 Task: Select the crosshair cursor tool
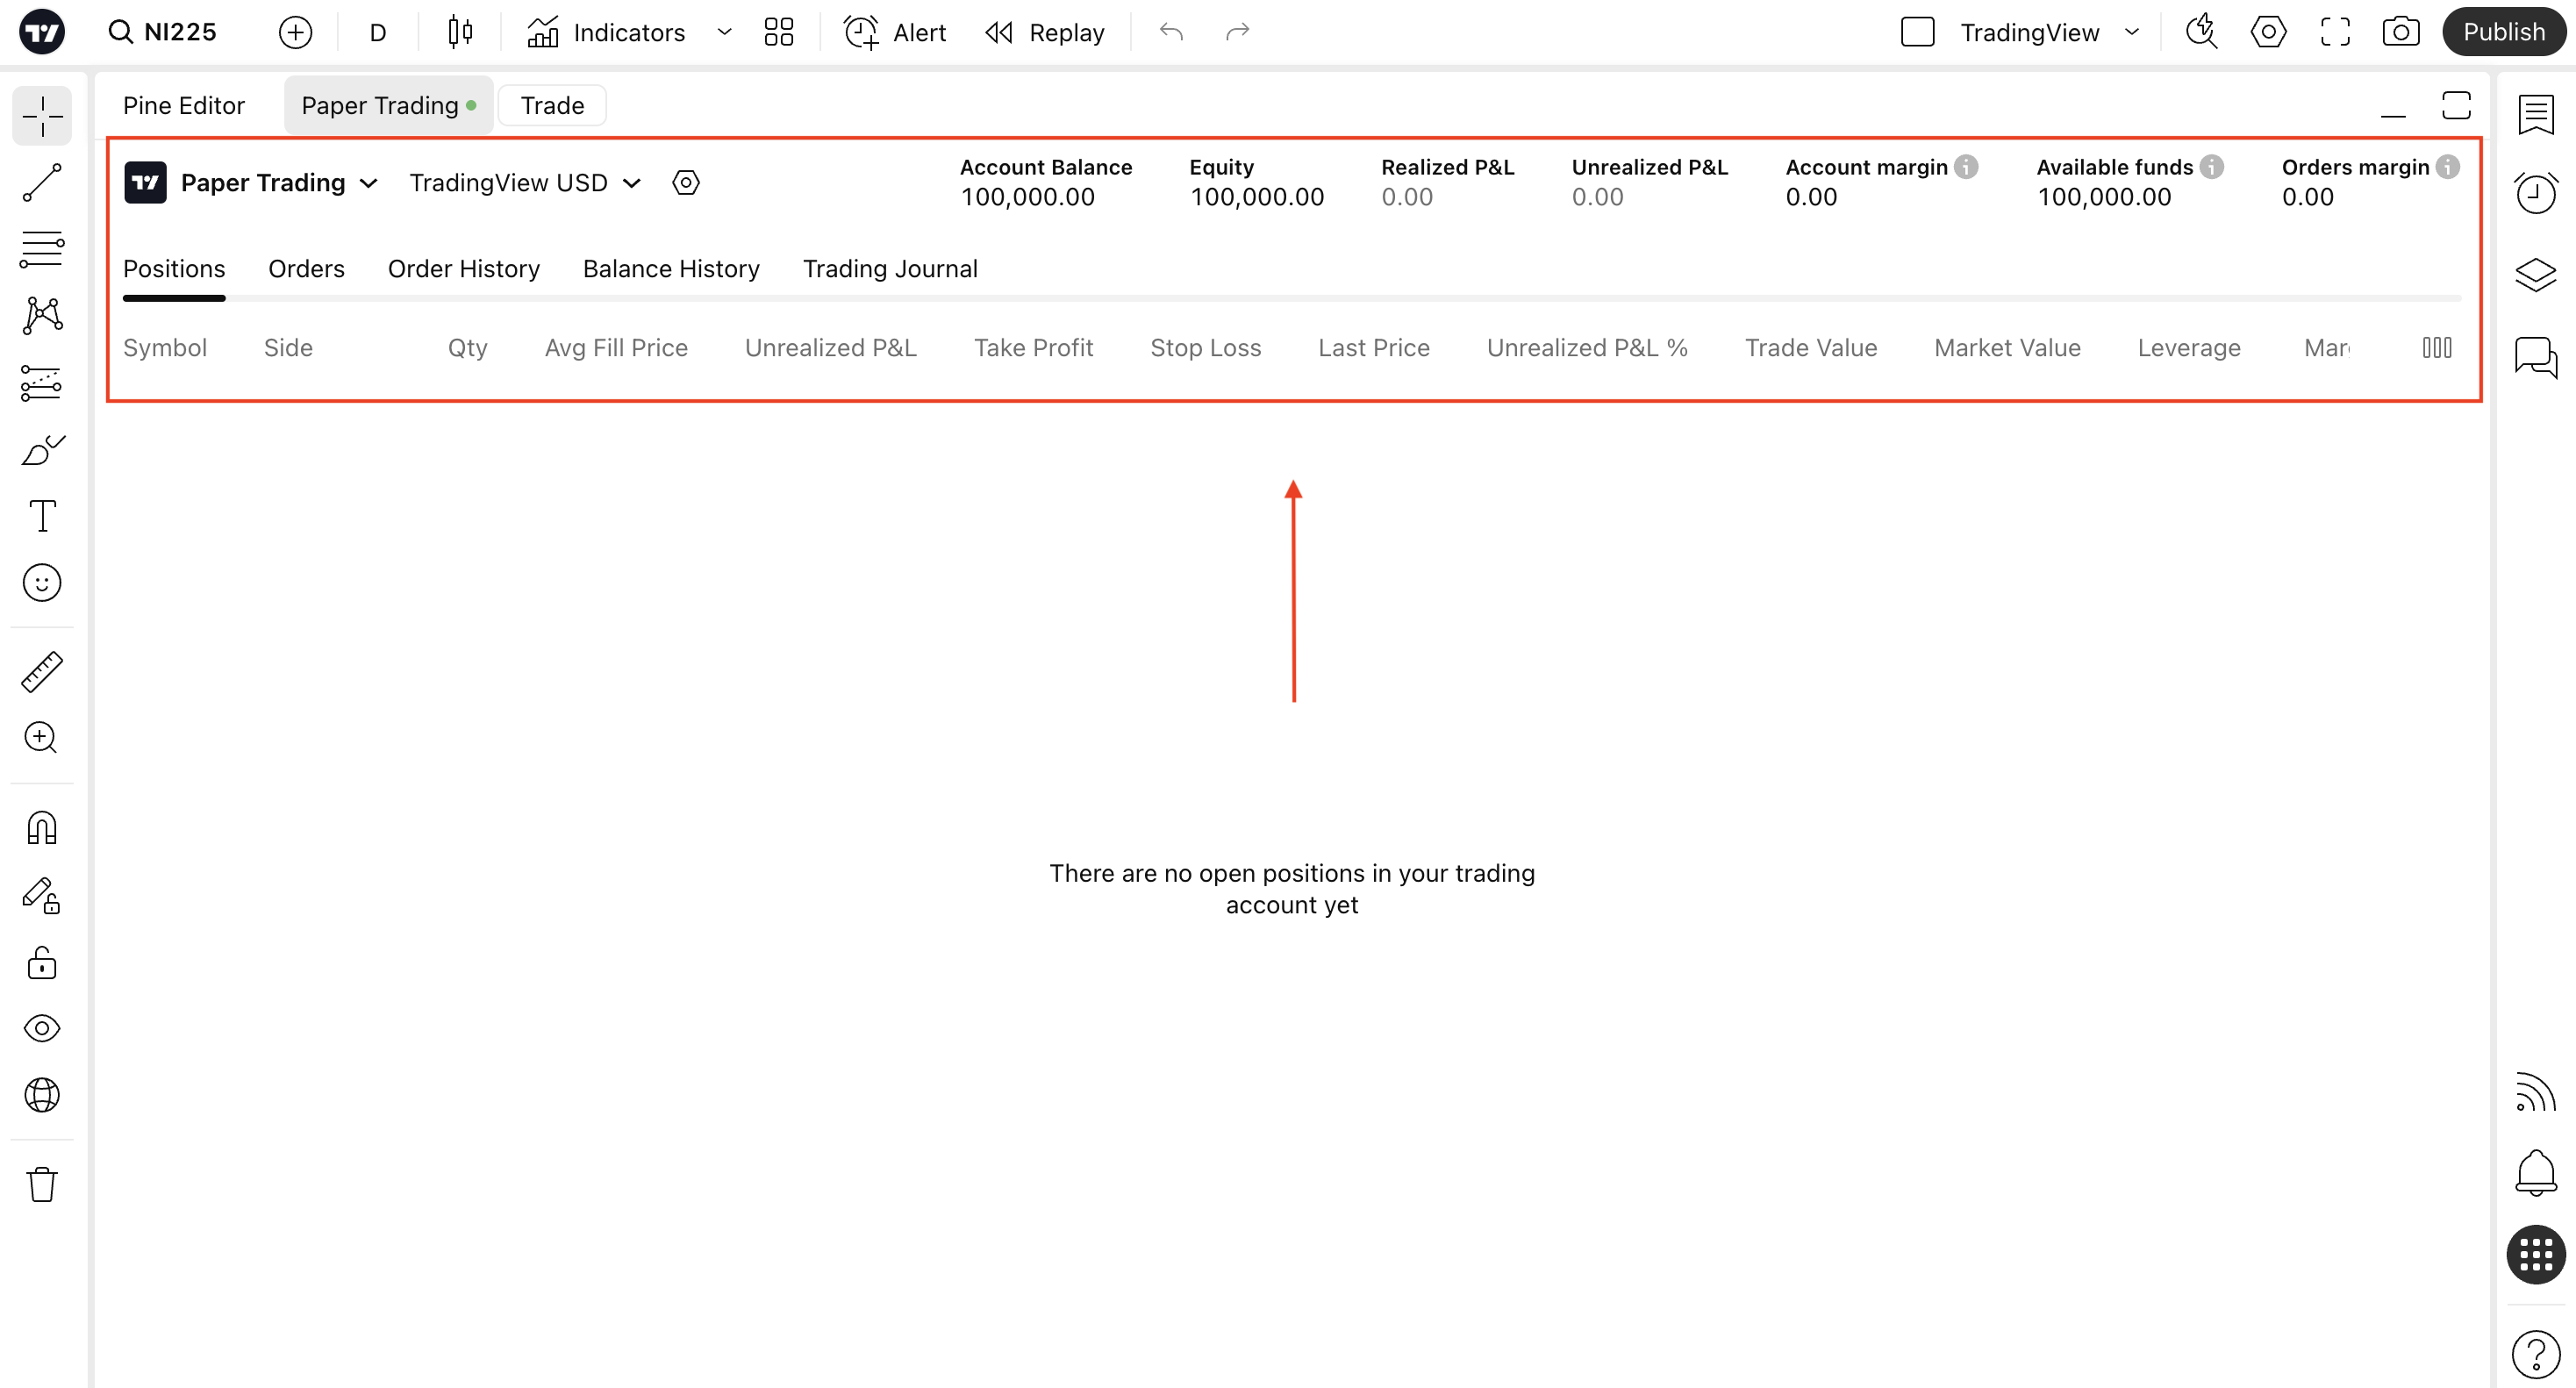42,116
